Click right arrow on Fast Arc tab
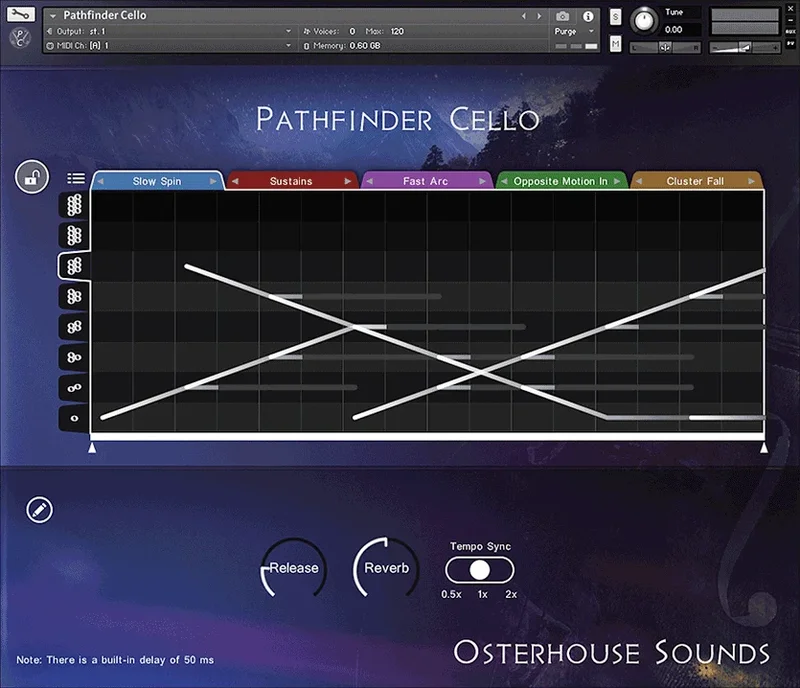 pos(483,181)
